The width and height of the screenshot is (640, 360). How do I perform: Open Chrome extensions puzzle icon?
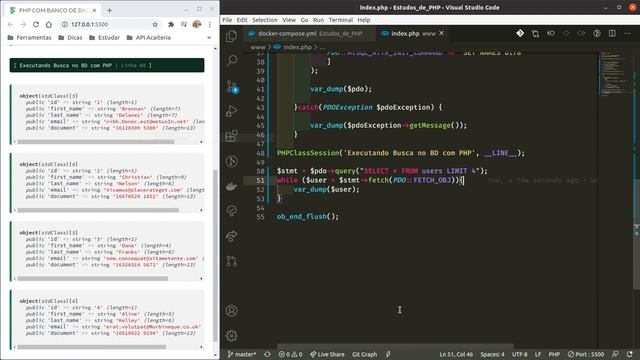coord(171,24)
